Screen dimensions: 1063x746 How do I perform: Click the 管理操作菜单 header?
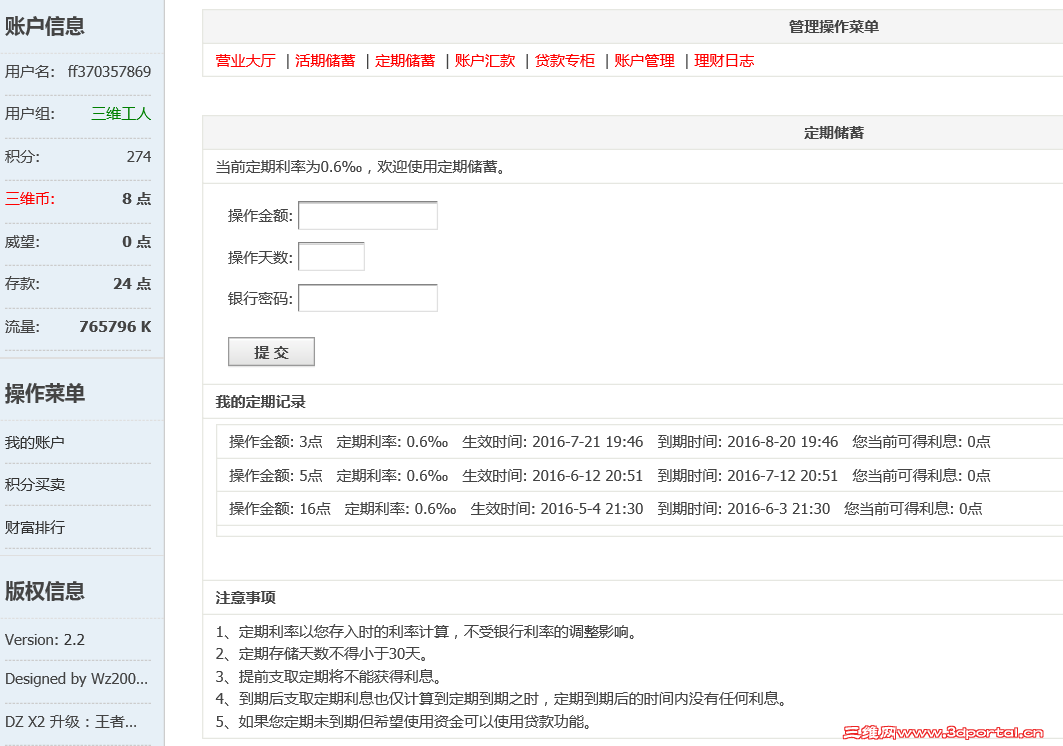tap(834, 27)
